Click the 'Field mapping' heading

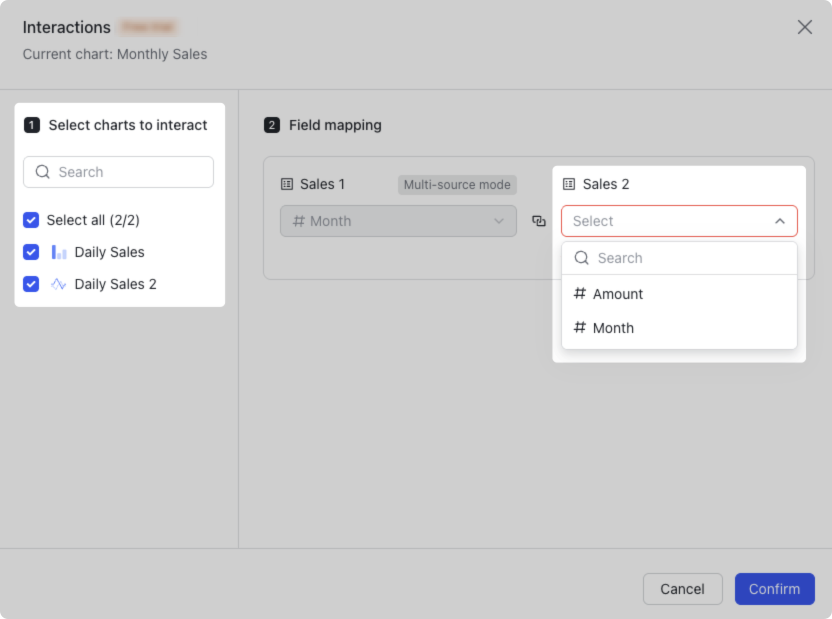[335, 125]
